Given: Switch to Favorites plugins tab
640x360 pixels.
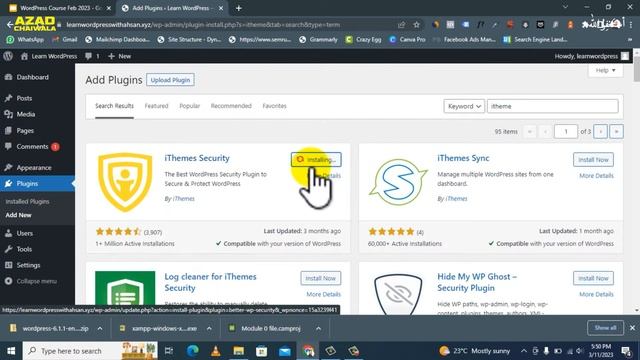Looking at the screenshot, I should click(x=274, y=106).
